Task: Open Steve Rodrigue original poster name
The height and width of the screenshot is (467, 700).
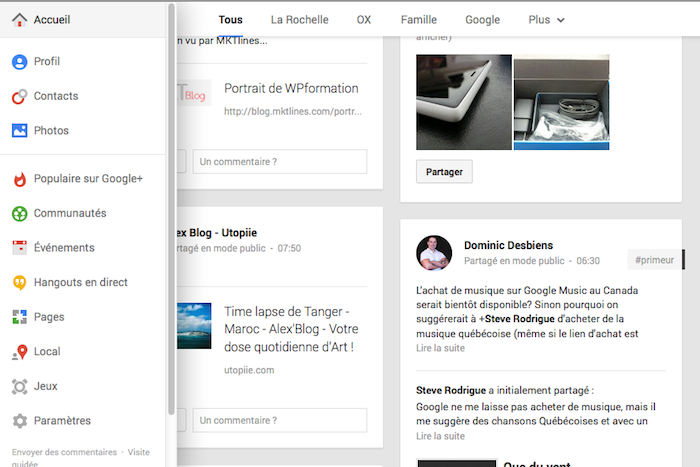Action: (x=451, y=390)
